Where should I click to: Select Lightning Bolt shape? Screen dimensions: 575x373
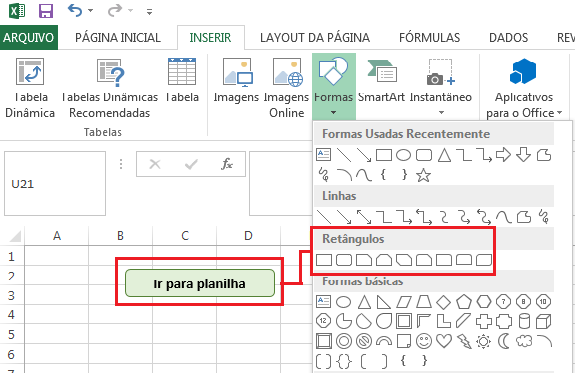coord(464,341)
